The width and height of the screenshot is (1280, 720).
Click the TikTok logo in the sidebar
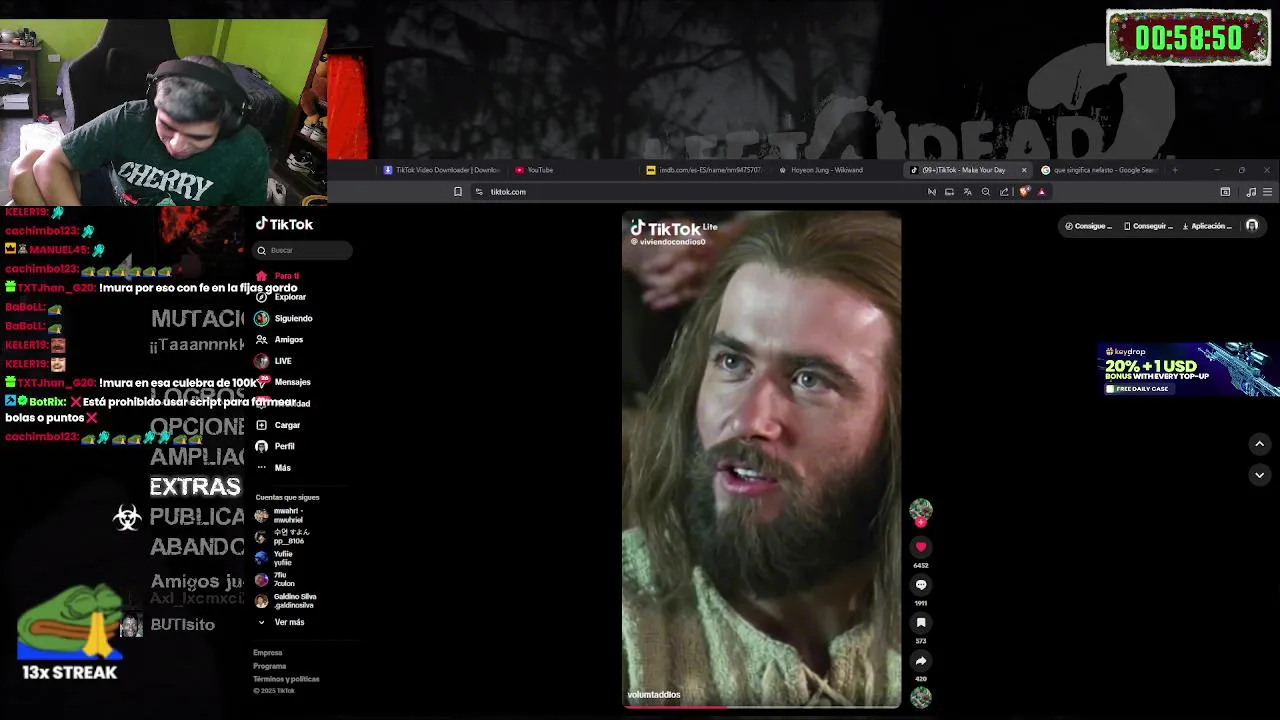point(284,224)
